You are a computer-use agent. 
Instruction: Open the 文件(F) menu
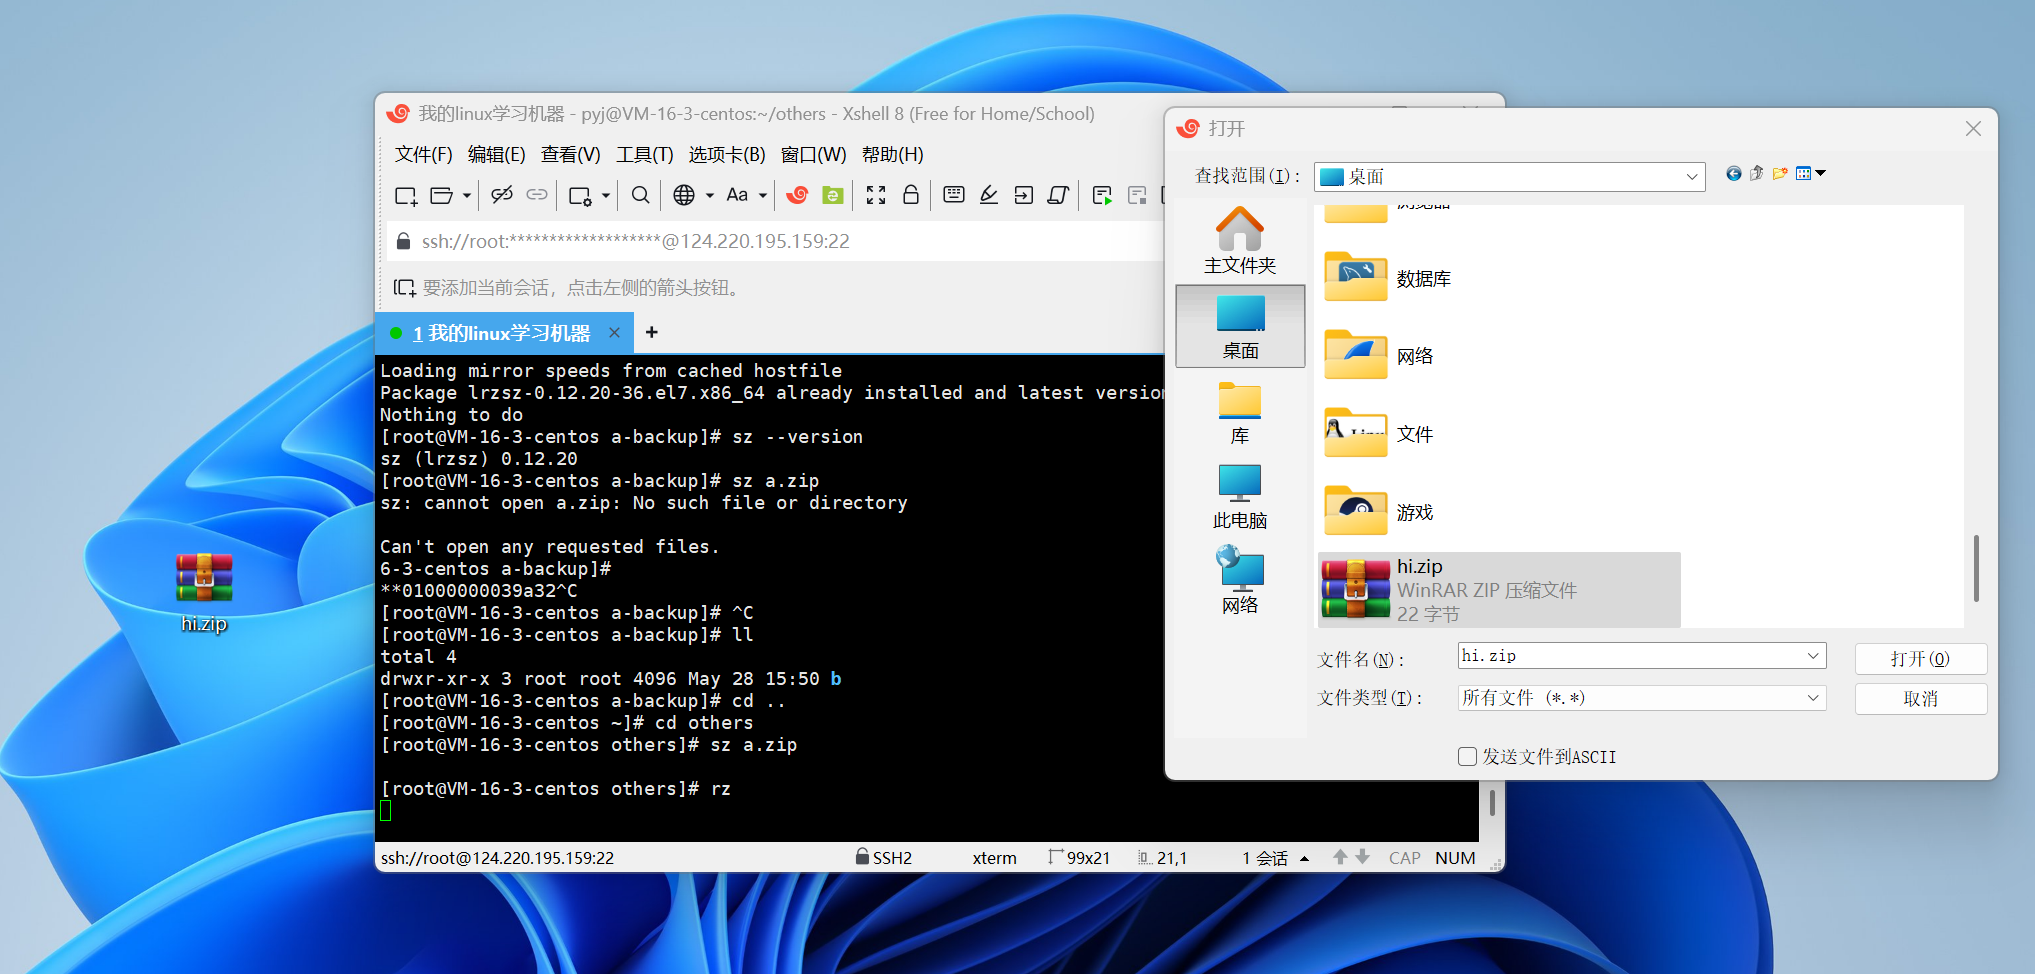click(x=424, y=155)
